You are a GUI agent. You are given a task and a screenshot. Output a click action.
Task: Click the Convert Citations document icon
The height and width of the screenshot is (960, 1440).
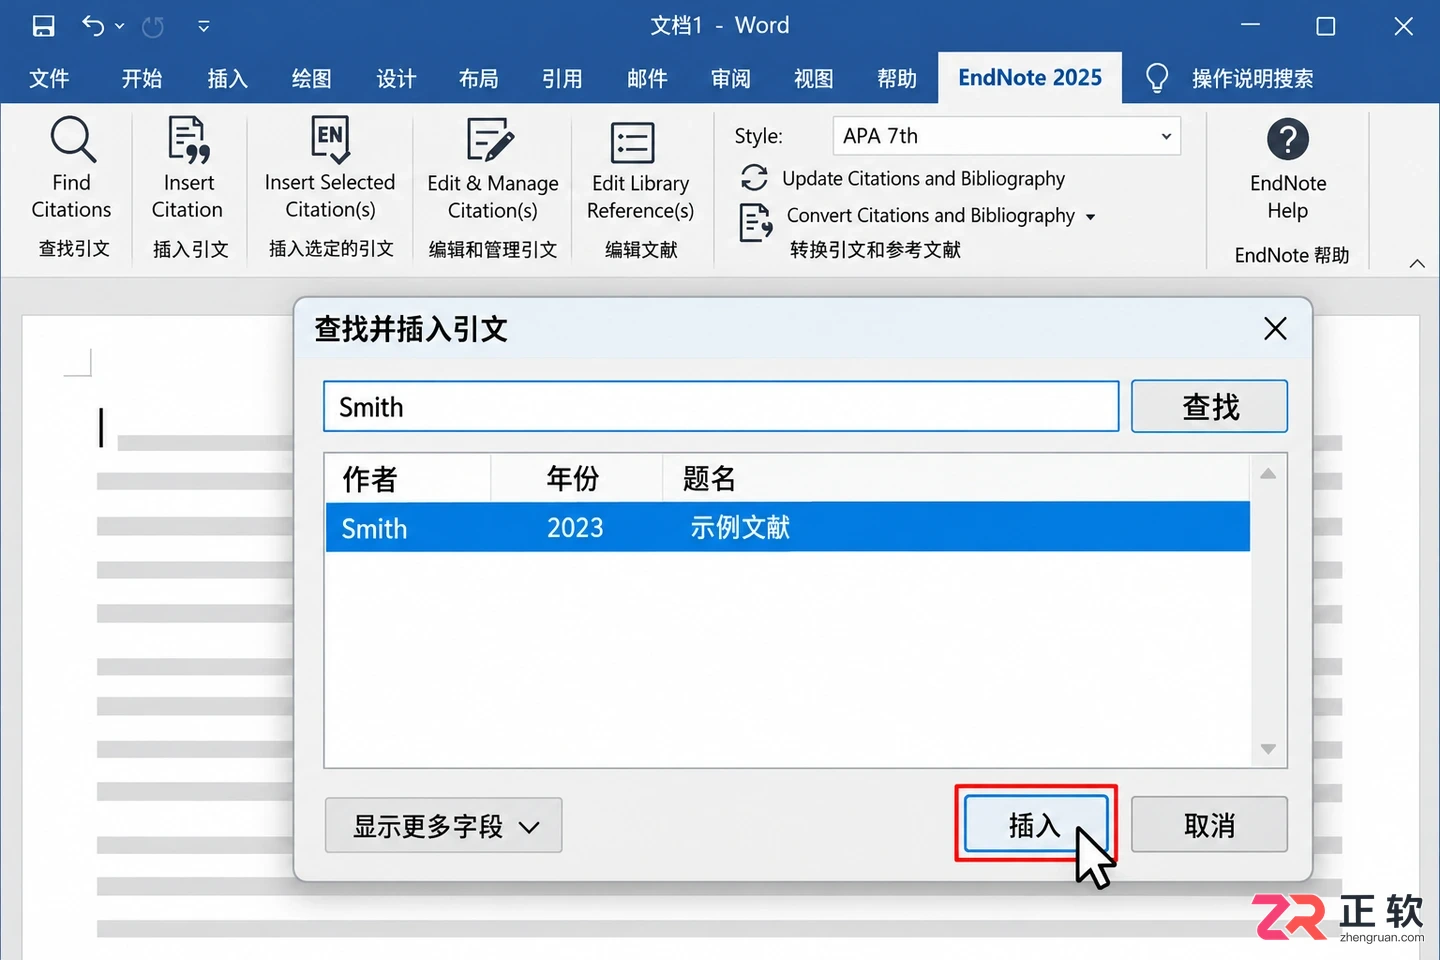[755, 222]
